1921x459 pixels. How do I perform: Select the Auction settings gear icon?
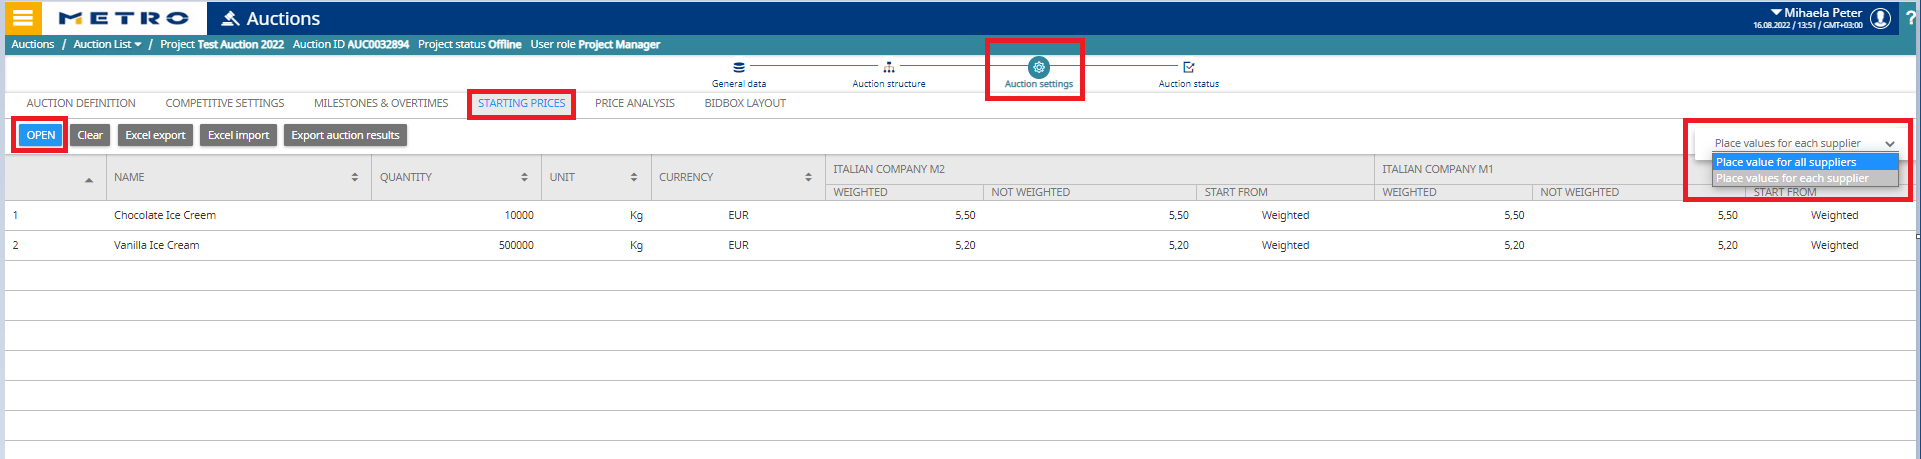[x=1039, y=67]
